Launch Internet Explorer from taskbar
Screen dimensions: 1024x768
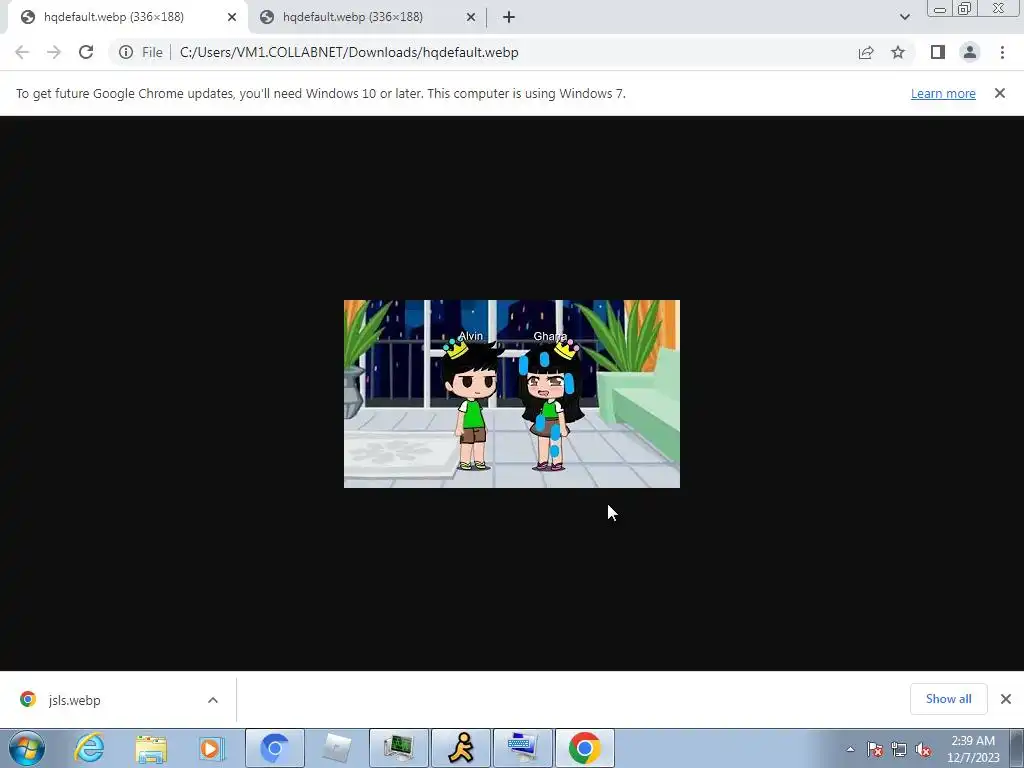click(89, 748)
